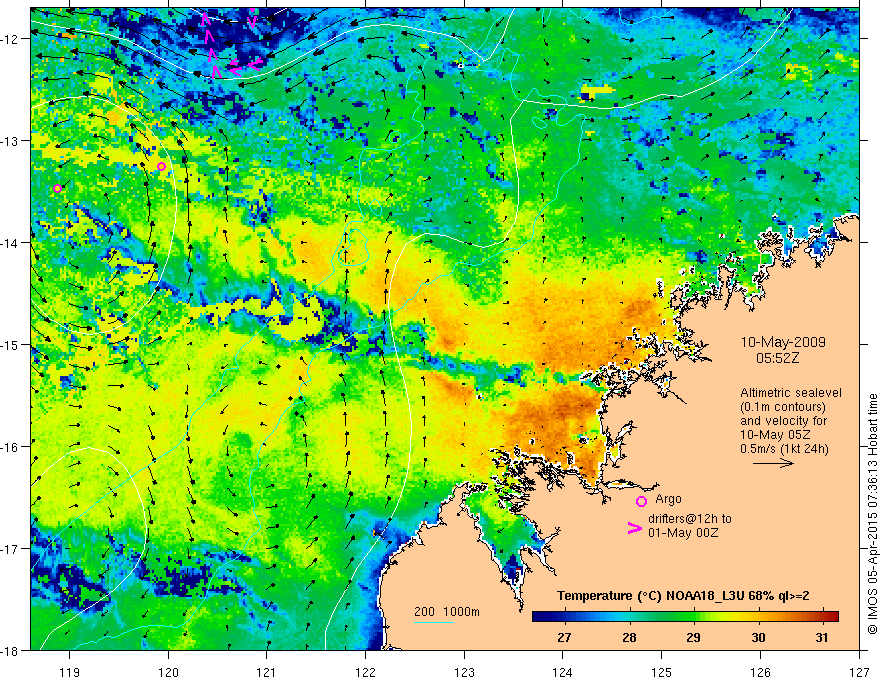880x680 pixels.
Task: Click the -17 latitude axis label
Action: click(11, 549)
